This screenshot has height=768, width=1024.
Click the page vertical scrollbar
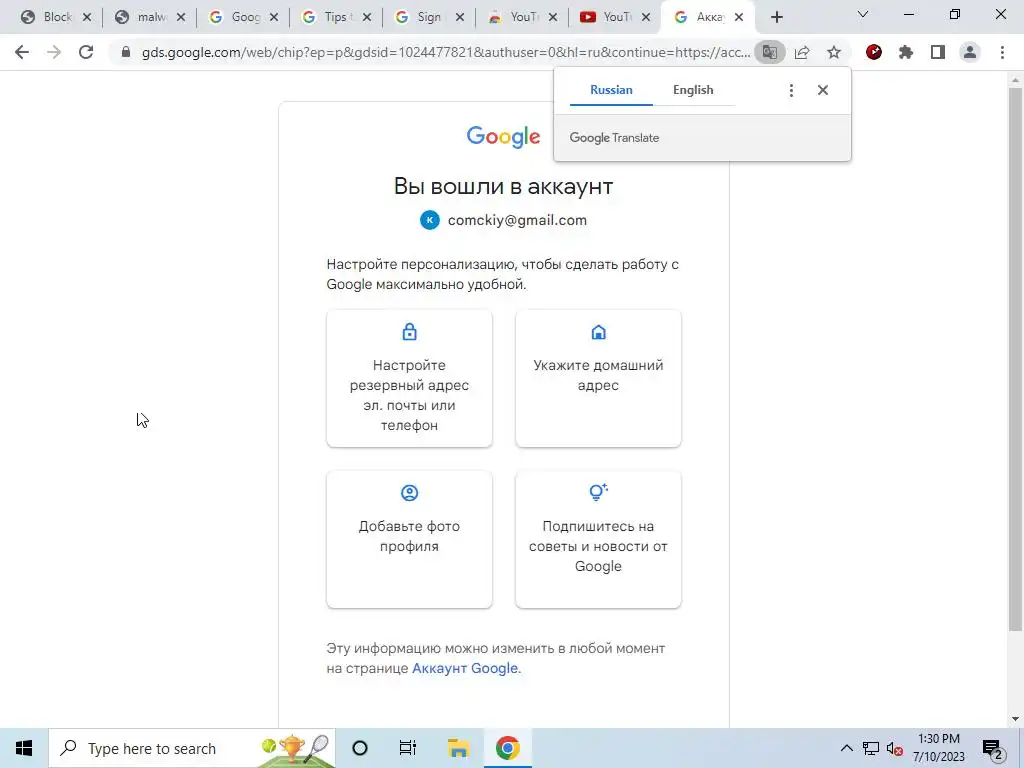[x=1015, y=358]
